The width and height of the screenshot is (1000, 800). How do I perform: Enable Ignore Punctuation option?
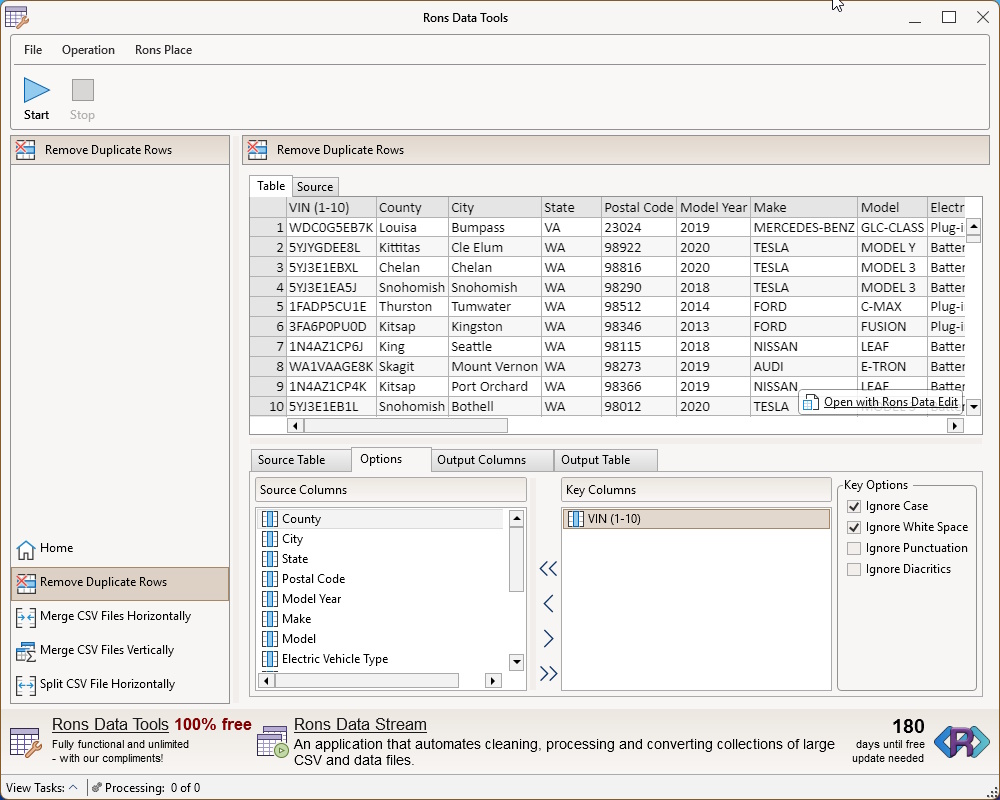854,549
